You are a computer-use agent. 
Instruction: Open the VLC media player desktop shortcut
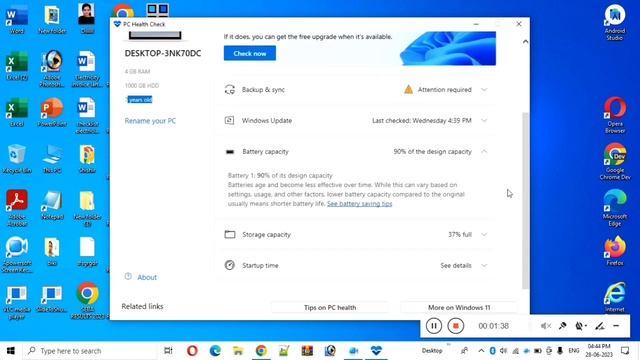click(17, 301)
